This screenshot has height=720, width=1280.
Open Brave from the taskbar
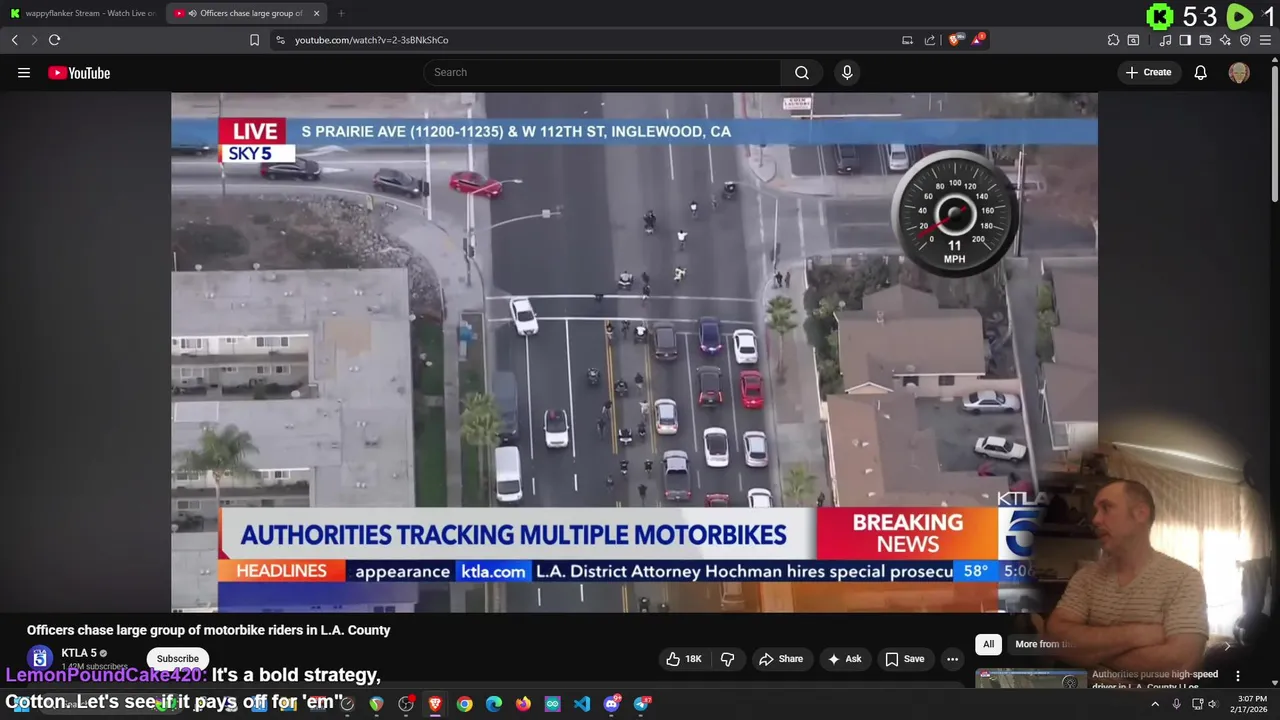tap(435, 704)
